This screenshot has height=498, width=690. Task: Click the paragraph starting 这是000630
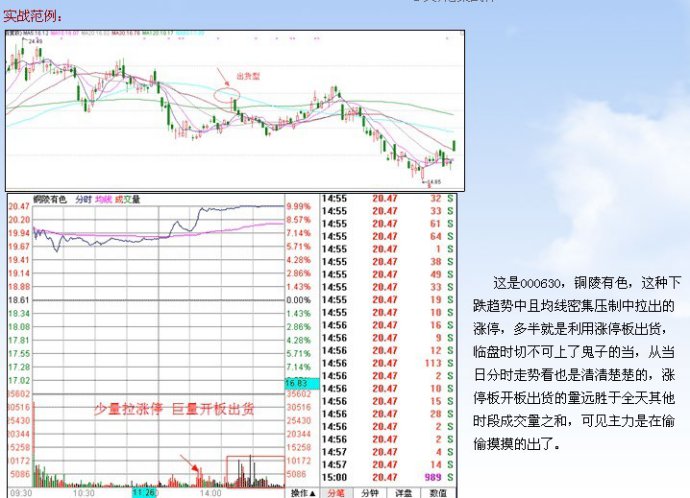(576, 363)
